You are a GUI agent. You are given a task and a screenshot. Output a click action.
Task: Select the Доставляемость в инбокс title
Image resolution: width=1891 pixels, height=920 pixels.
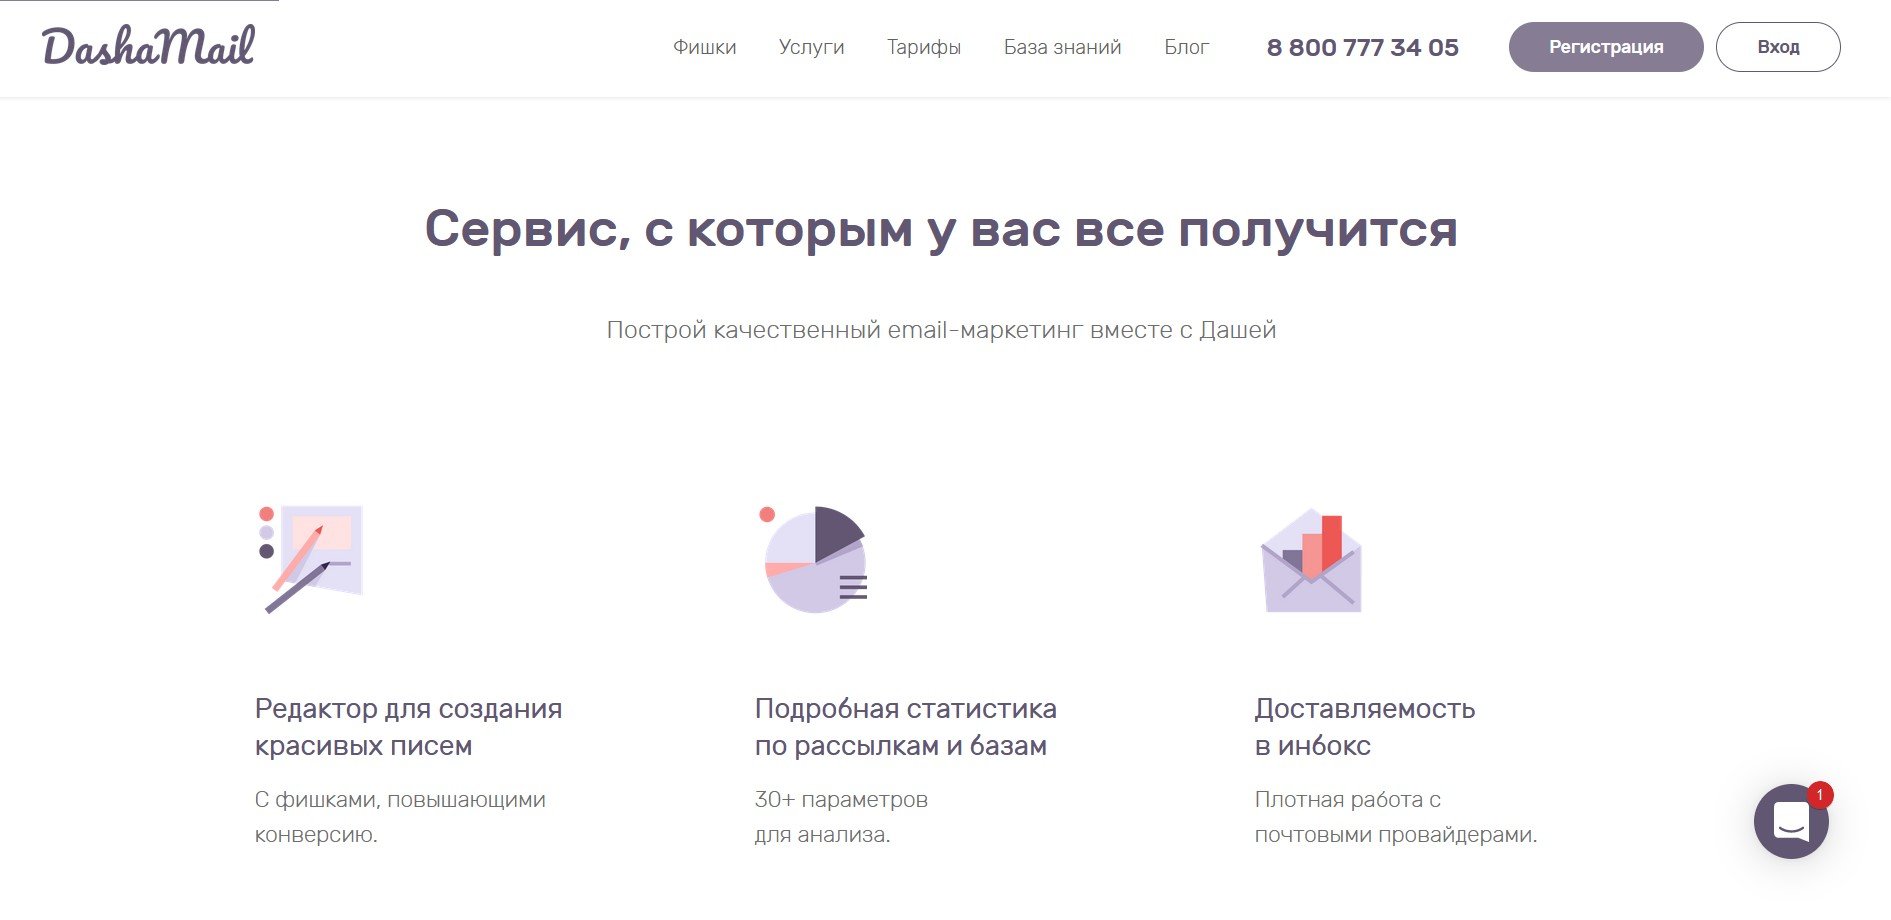[x=1364, y=727]
